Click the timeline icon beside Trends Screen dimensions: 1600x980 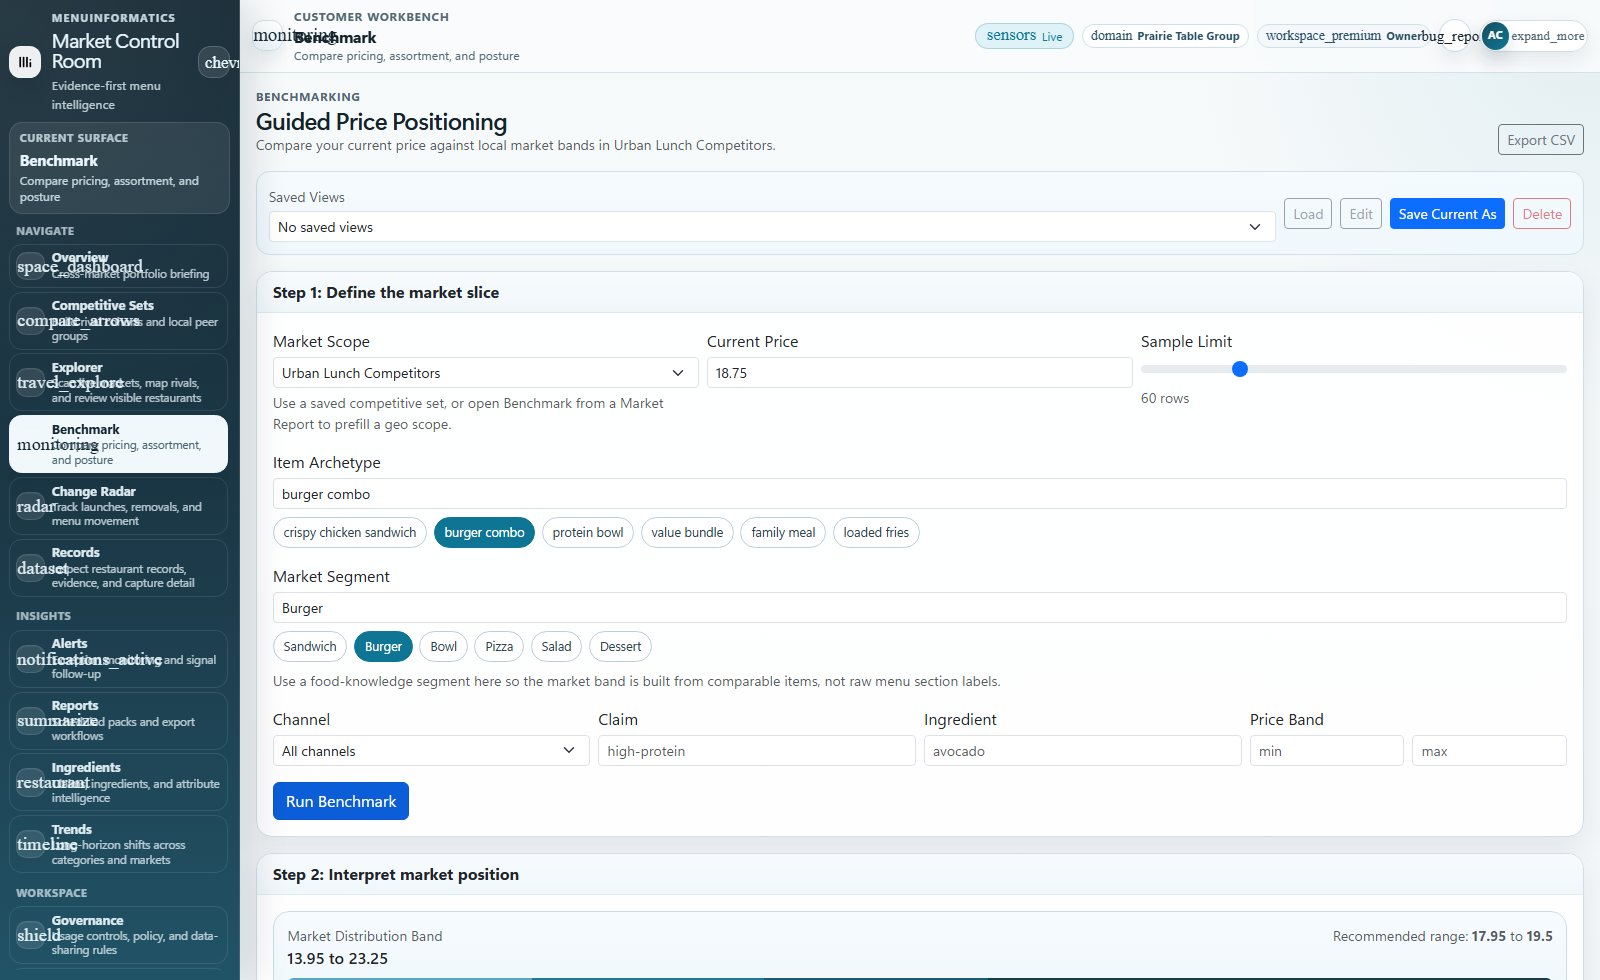click(30, 845)
